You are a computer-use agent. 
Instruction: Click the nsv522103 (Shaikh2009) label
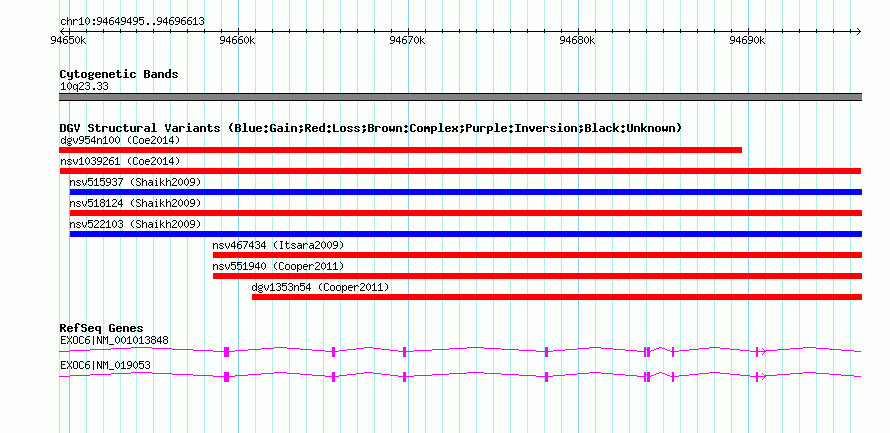[135, 224]
